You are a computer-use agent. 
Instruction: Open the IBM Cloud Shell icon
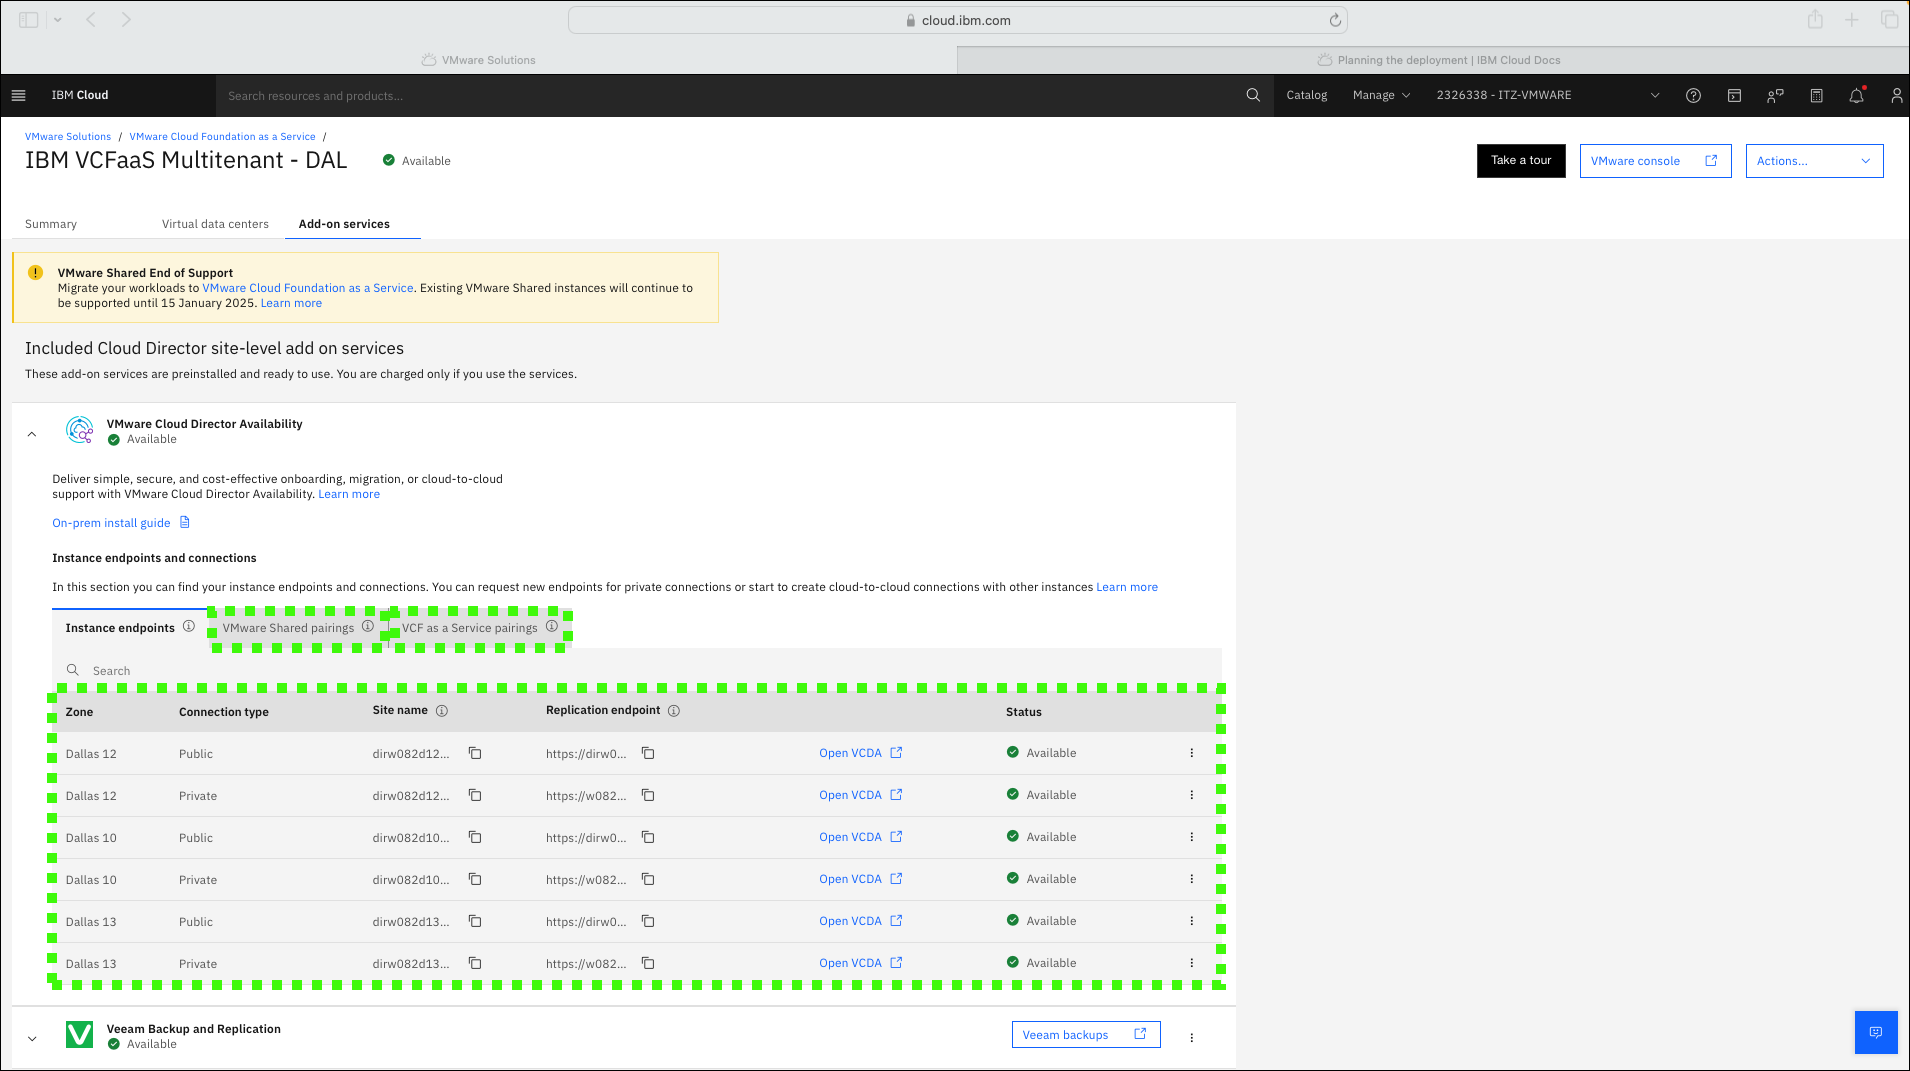tap(1734, 95)
